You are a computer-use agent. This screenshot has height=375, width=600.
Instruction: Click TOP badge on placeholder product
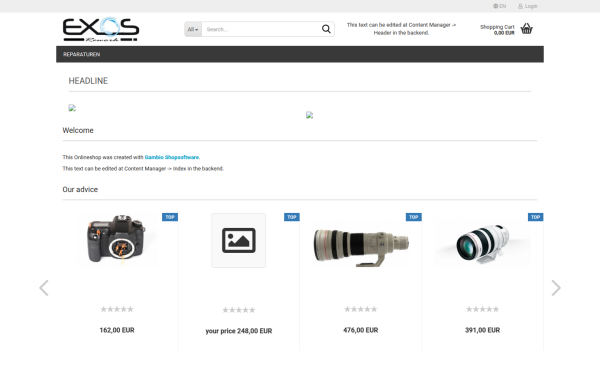pyautogui.click(x=292, y=217)
